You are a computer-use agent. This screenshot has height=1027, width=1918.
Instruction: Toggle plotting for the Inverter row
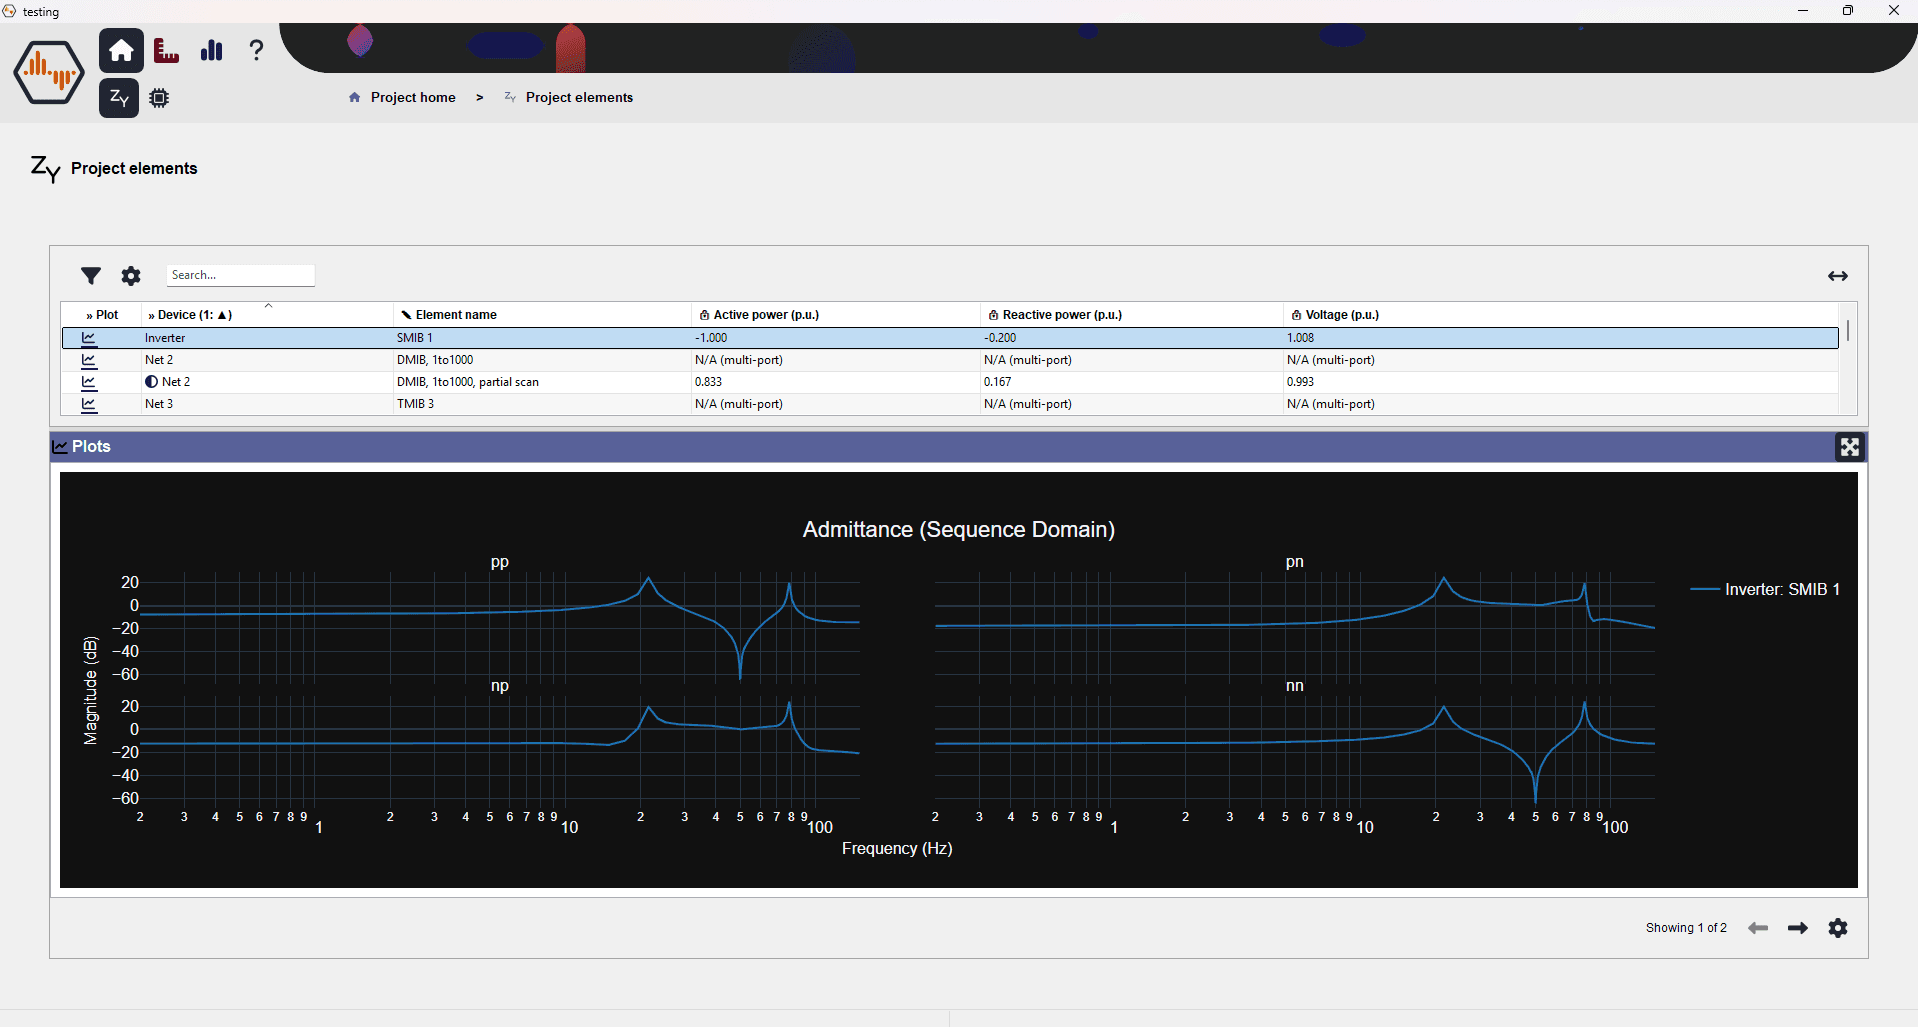pyautogui.click(x=88, y=338)
